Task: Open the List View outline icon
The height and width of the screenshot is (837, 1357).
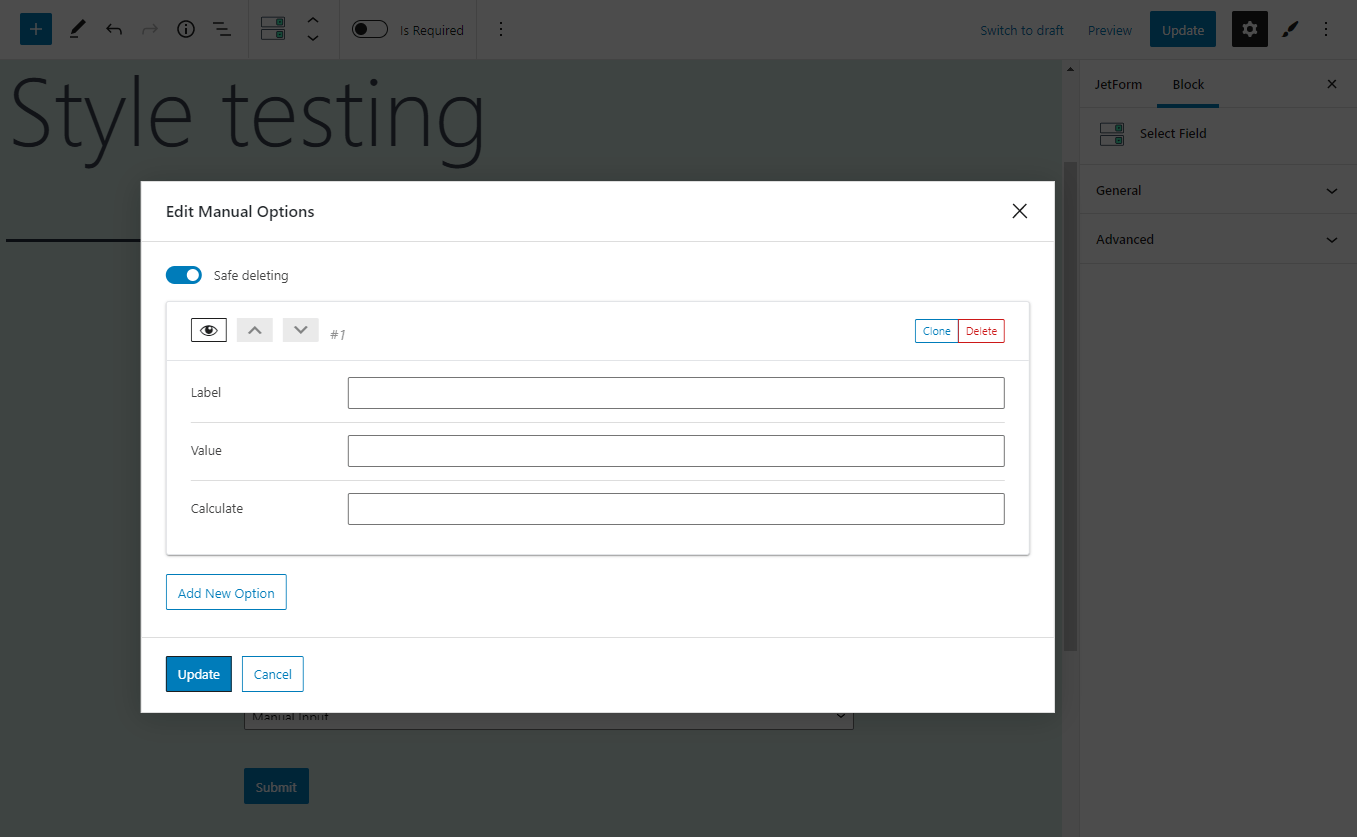Action: [221, 29]
